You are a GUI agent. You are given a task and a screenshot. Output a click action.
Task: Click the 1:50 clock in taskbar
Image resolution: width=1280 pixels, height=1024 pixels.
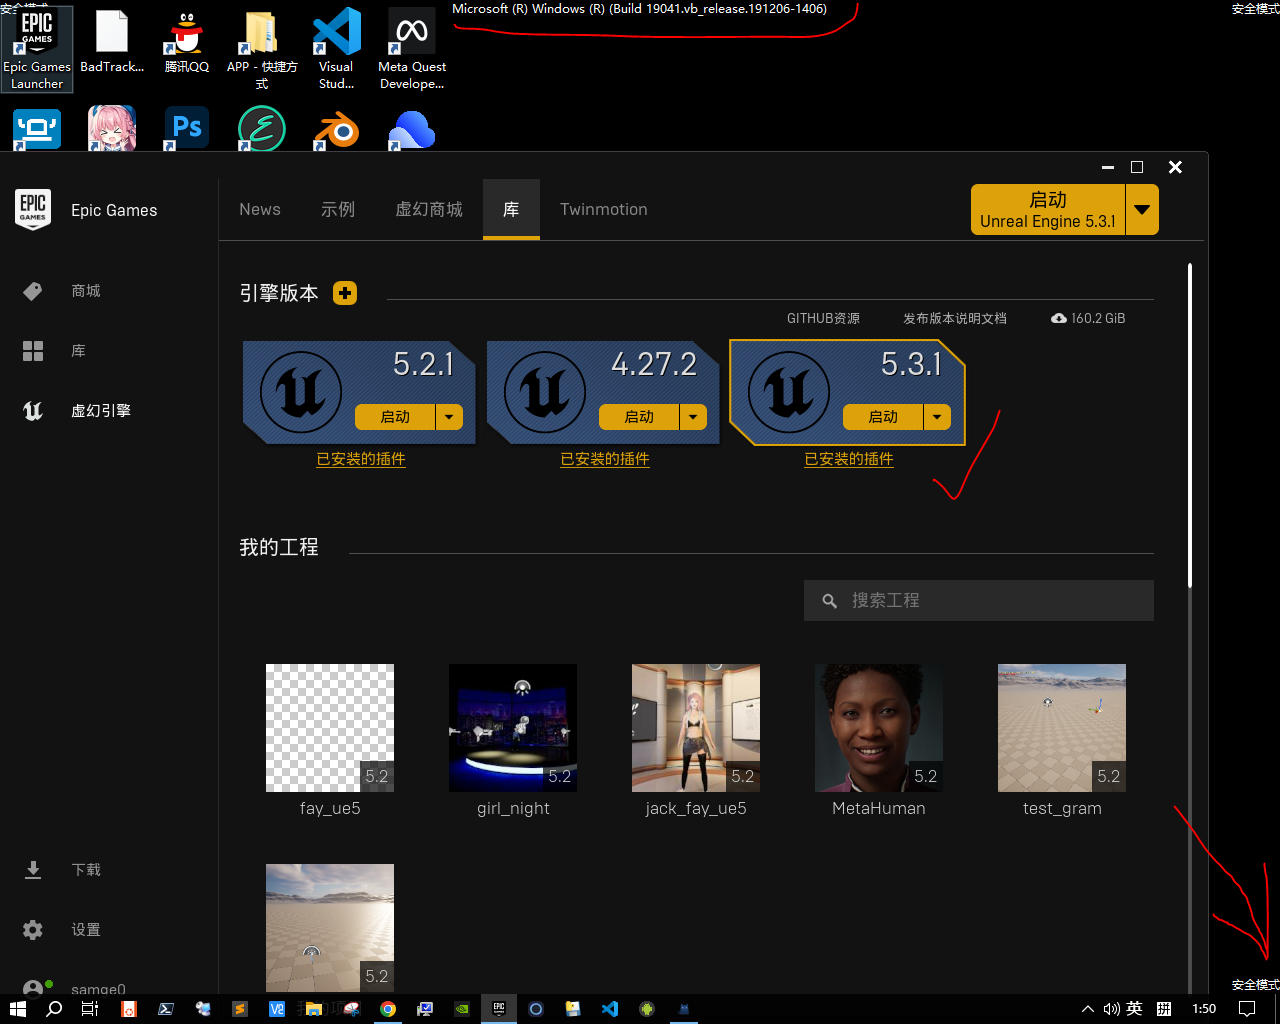[1204, 1009]
